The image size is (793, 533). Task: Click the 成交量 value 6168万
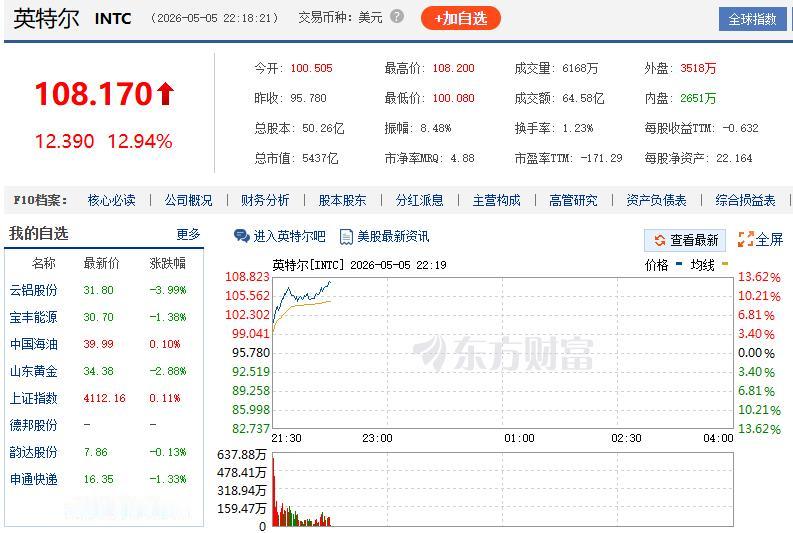(x=580, y=68)
